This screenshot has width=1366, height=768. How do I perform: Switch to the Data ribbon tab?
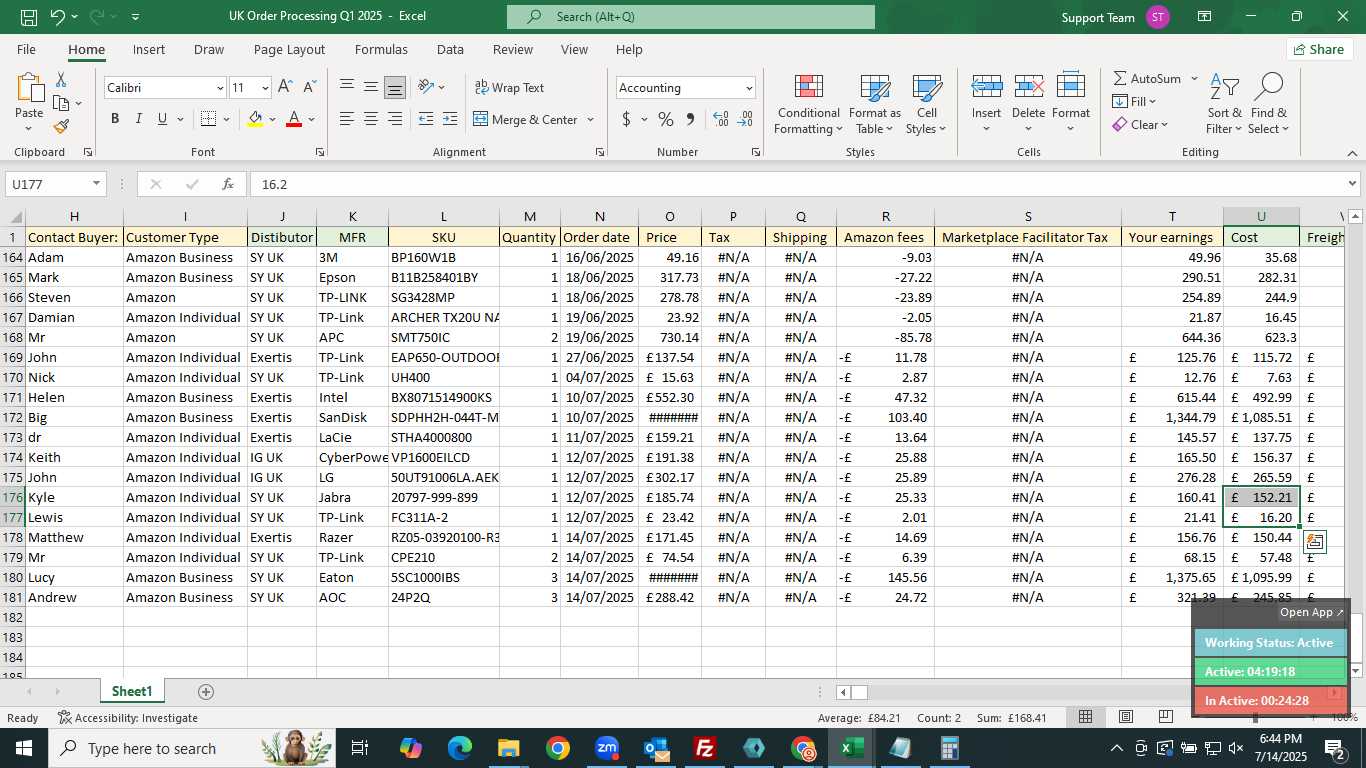click(x=450, y=49)
